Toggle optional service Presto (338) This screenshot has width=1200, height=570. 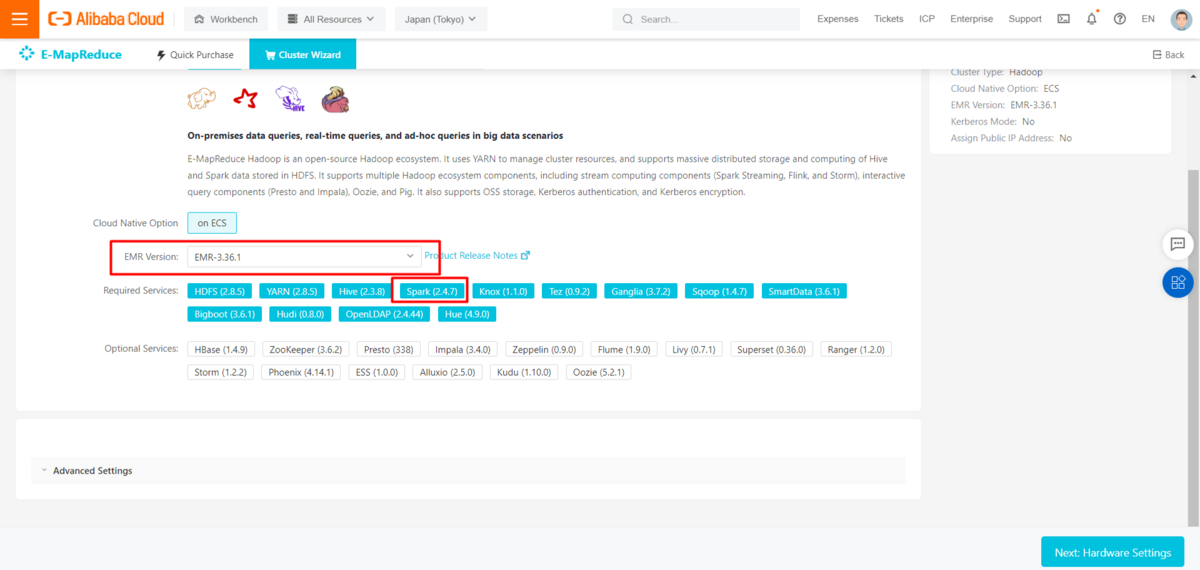(x=389, y=350)
